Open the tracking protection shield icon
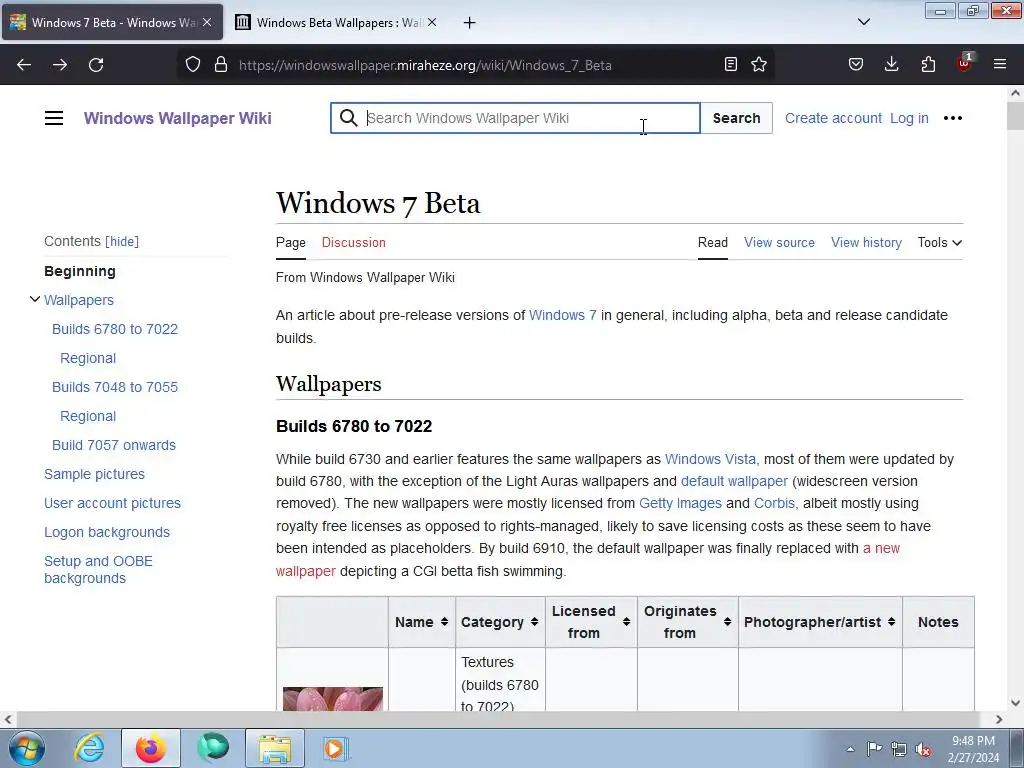Screen dimensions: 1024x768 click(193, 65)
